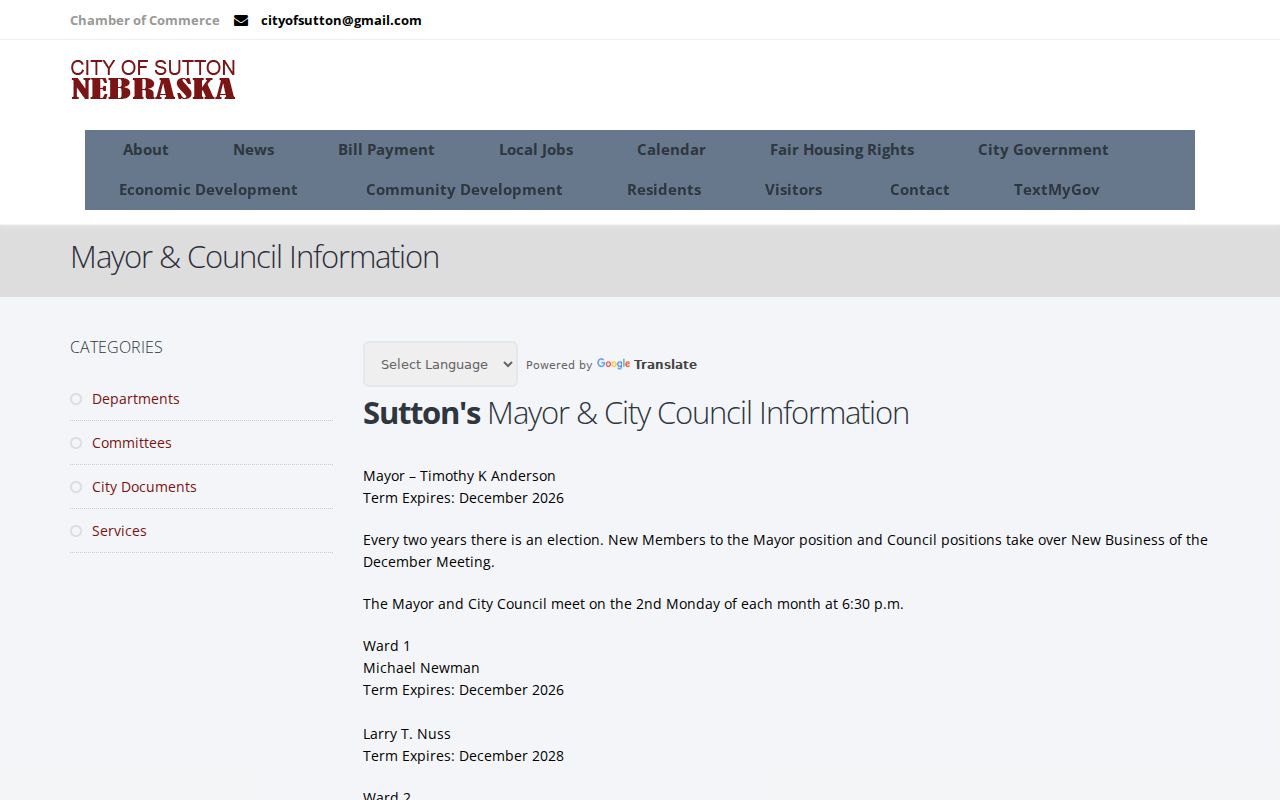Open the News menu item
1280x800 pixels.
253,150
